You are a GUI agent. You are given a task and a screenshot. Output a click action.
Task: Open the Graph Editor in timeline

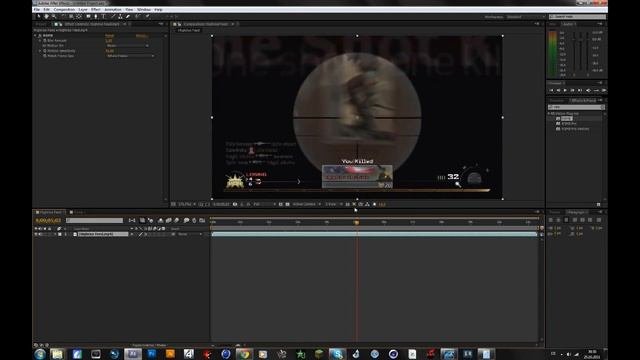tap(202, 220)
